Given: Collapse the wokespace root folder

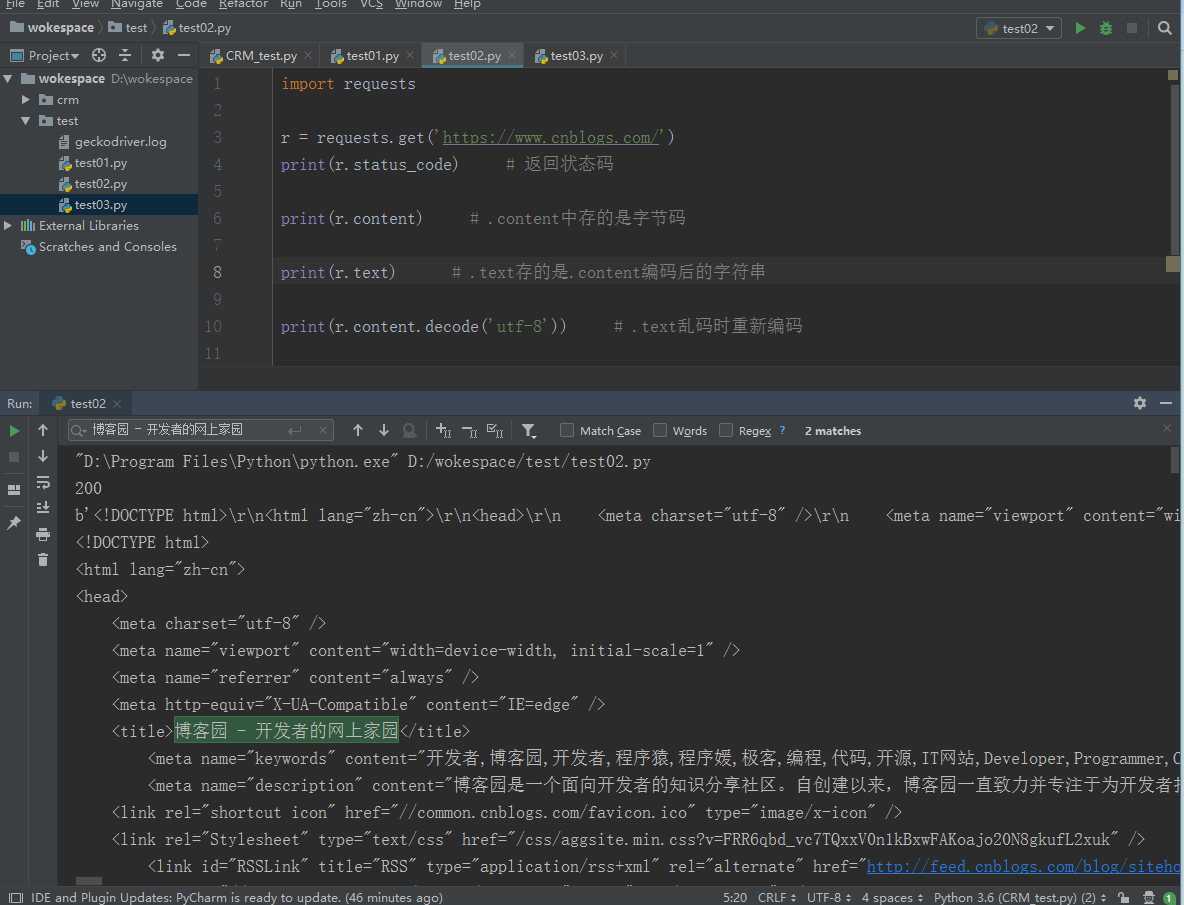Looking at the screenshot, I should [x=8, y=78].
